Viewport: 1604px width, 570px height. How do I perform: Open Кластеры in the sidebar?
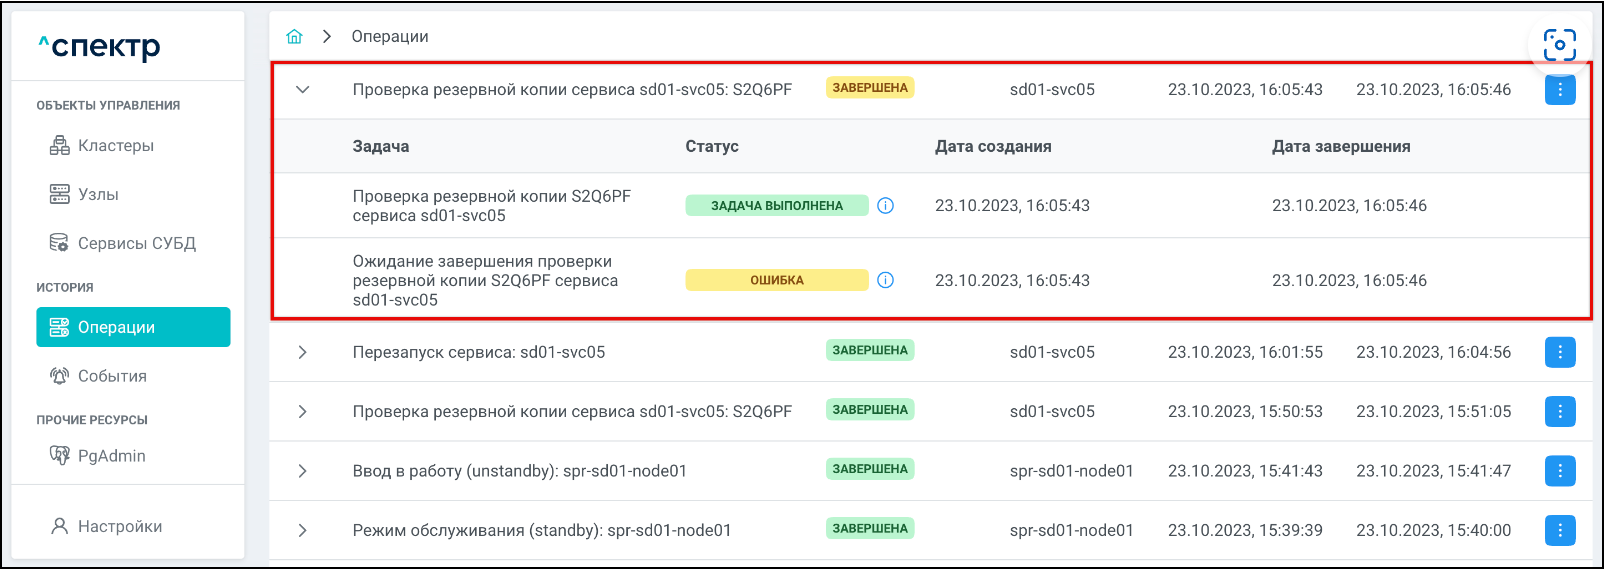click(x=115, y=146)
